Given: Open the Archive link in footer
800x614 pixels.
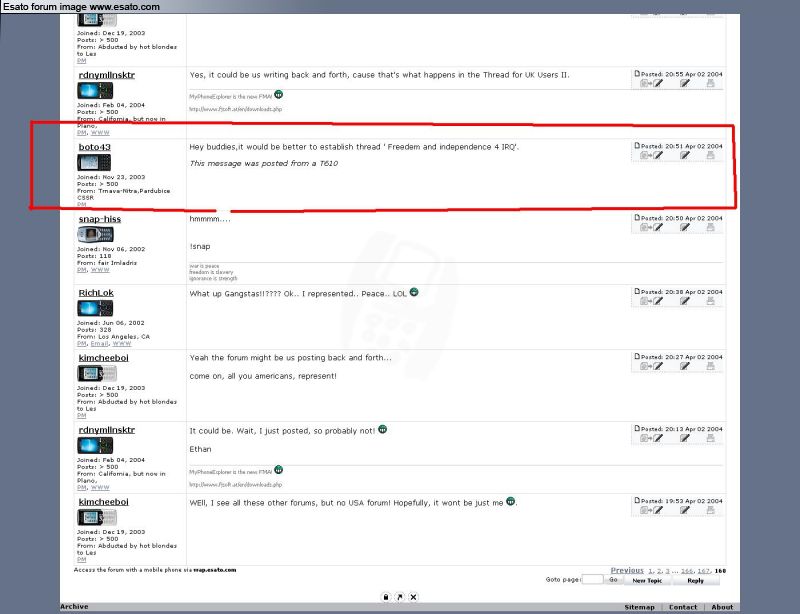Looking at the screenshot, I should pyautogui.click(x=74, y=607).
